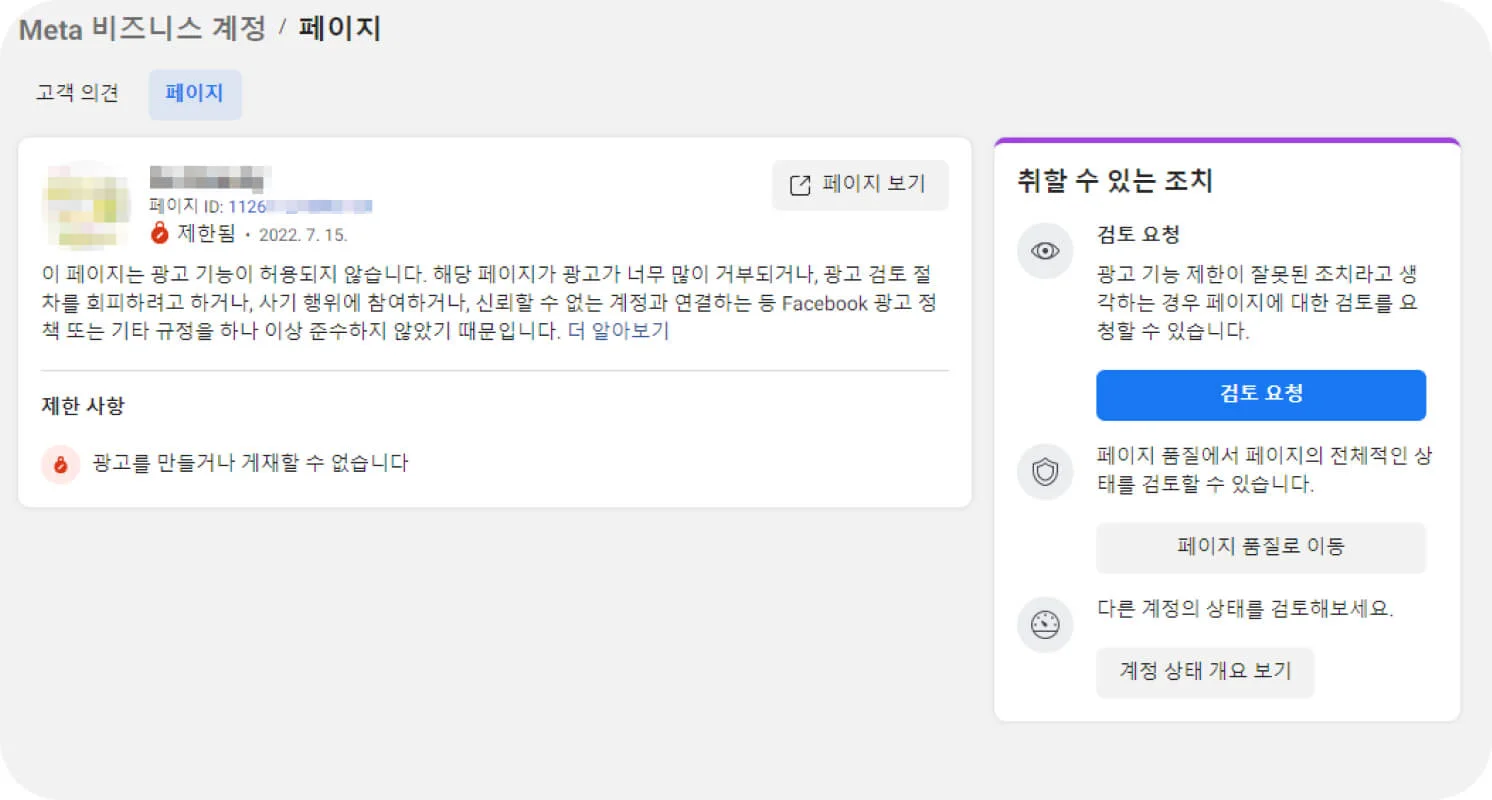1492x800 pixels.
Task: Click the 제한됨 status label
Action: pyautogui.click(x=206, y=234)
